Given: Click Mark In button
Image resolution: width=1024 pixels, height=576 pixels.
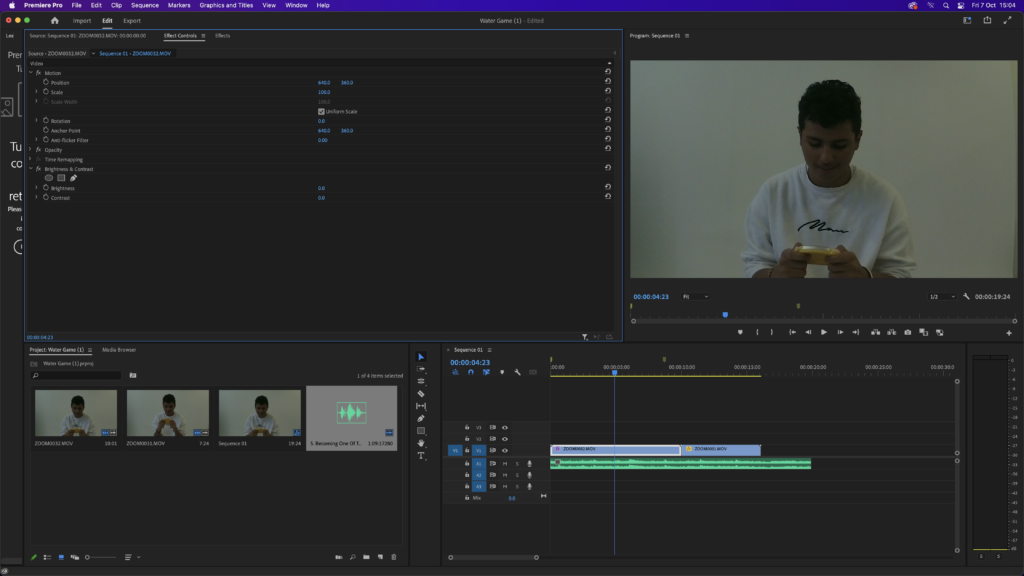Looking at the screenshot, I should [x=757, y=332].
